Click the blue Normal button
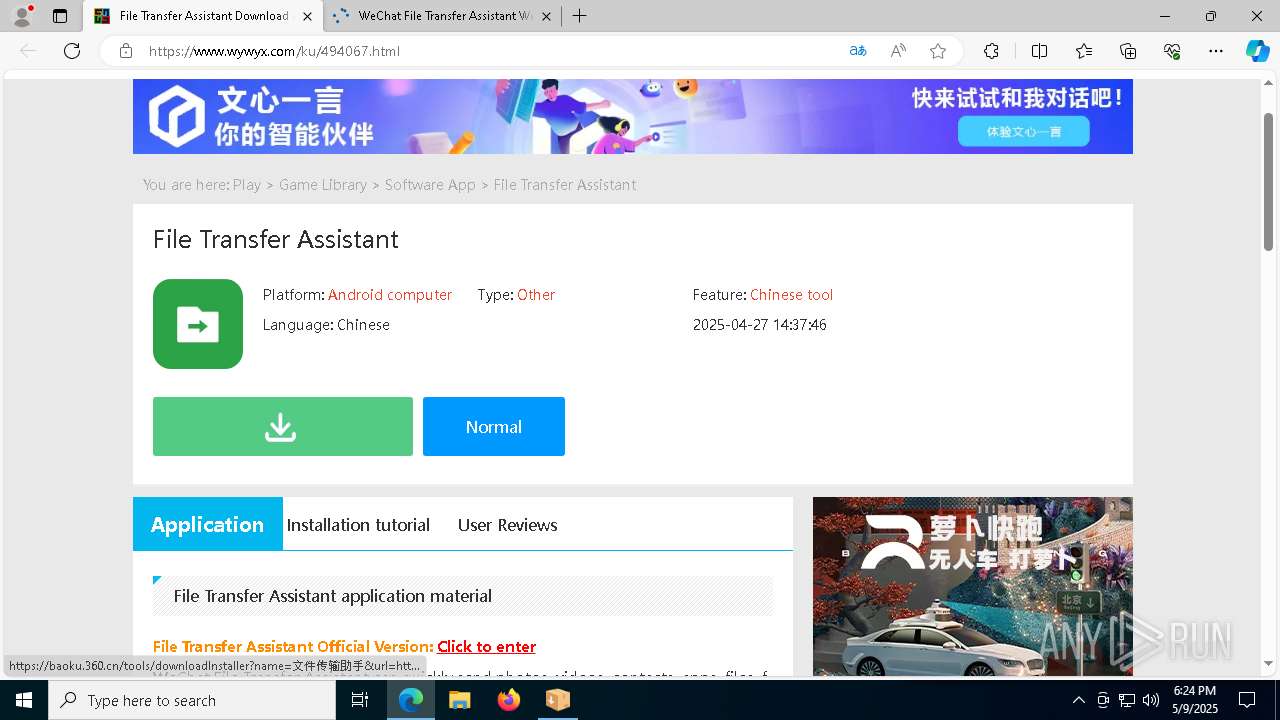This screenshot has width=1280, height=720. click(494, 427)
